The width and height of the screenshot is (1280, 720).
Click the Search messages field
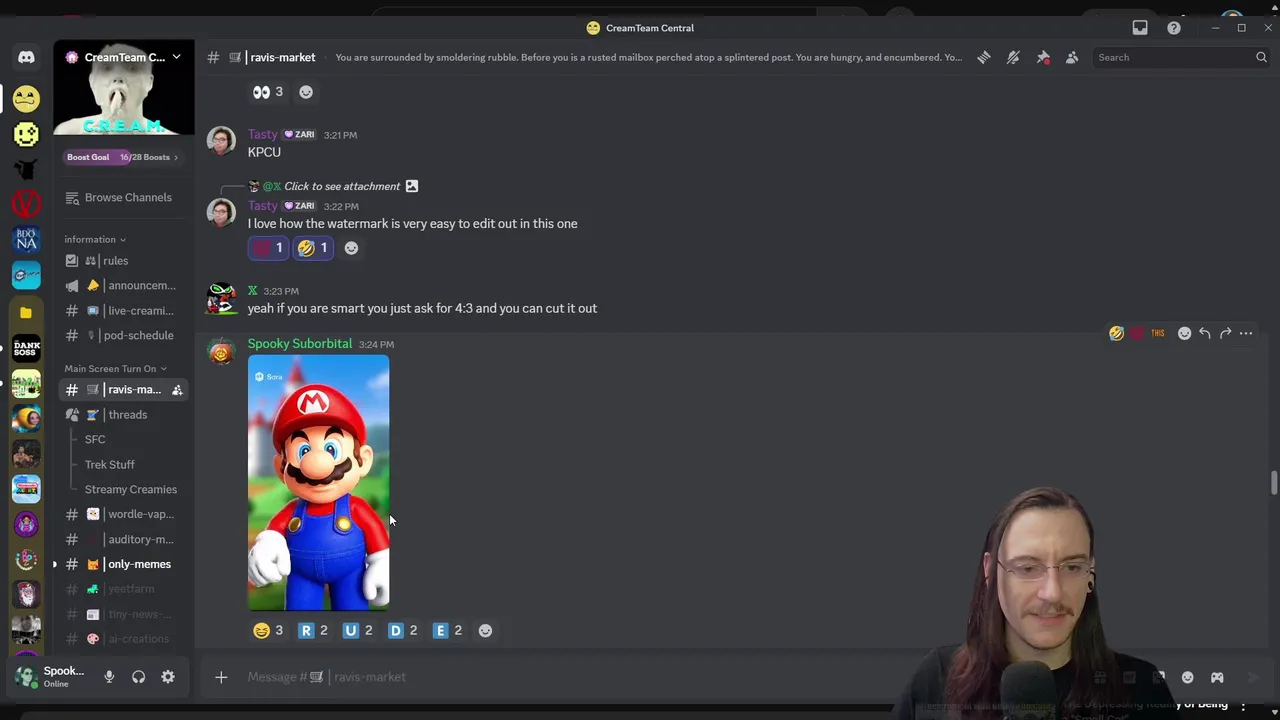1182,57
